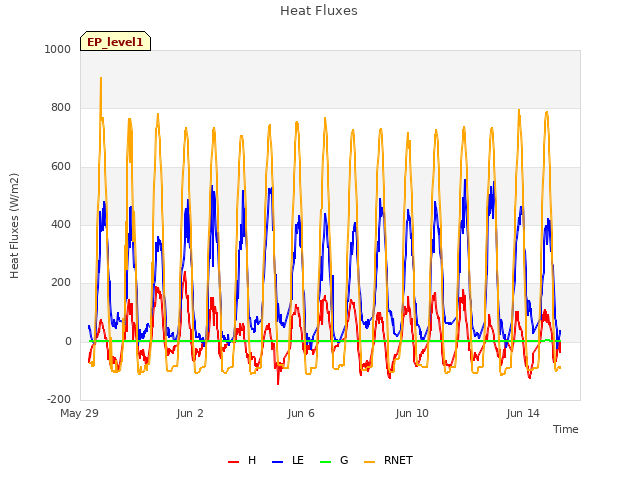Click the green G legend swatch
This screenshot has height=480, width=640.
[325, 462]
